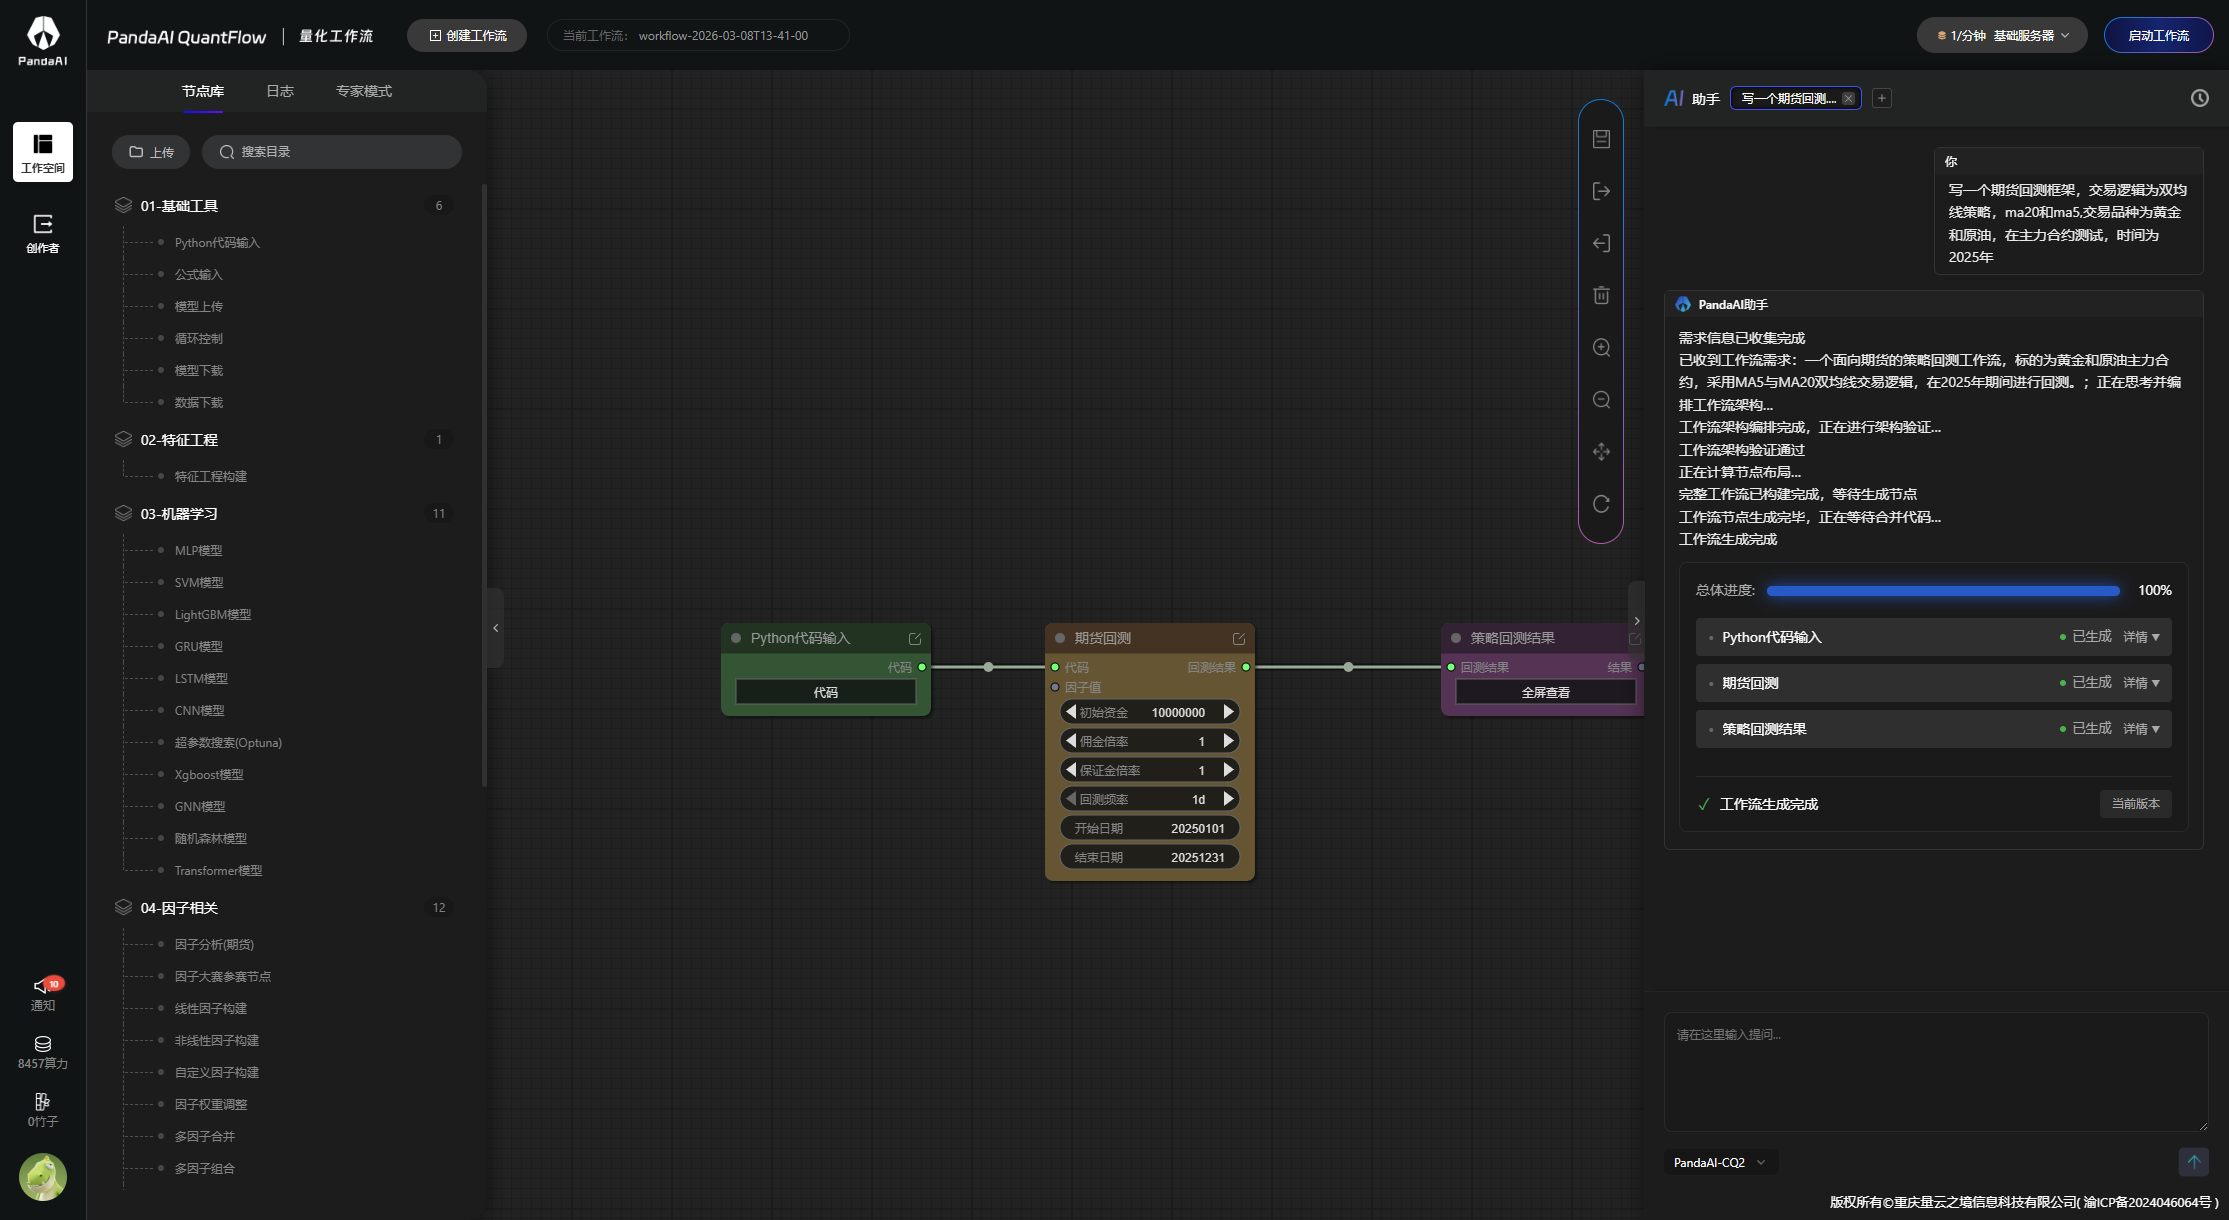Click the import arrow icon in canvas toolbar
The width and height of the screenshot is (2229, 1220).
tap(1601, 243)
